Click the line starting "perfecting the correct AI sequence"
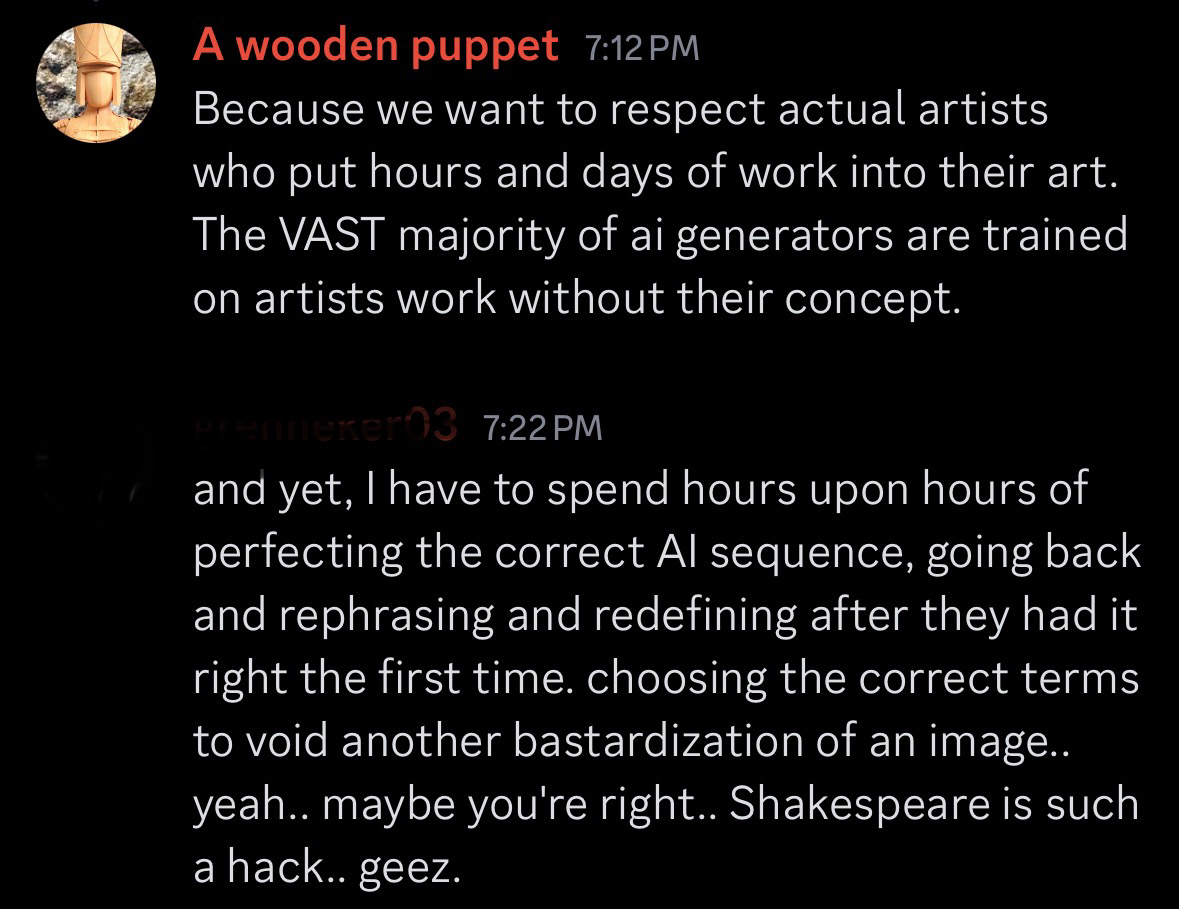 click(667, 552)
